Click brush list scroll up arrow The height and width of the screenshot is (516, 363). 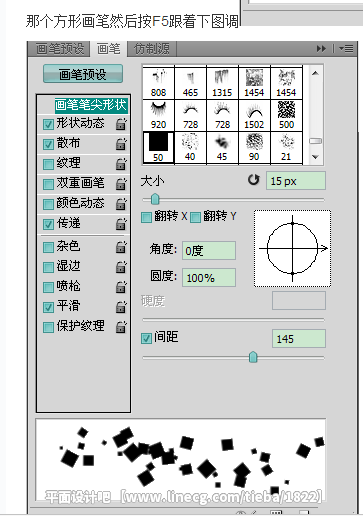pyautogui.click(x=315, y=73)
